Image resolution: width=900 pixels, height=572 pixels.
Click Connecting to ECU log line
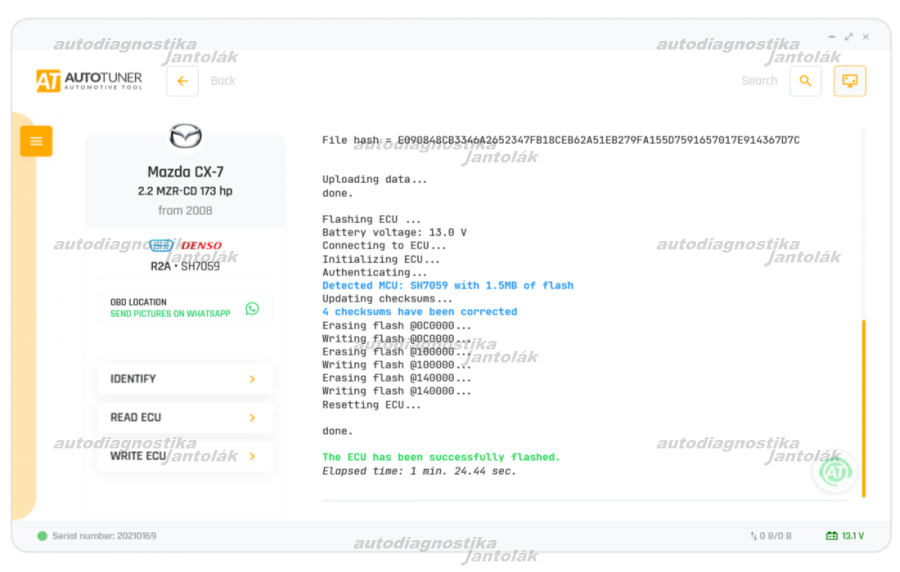[383, 246]
